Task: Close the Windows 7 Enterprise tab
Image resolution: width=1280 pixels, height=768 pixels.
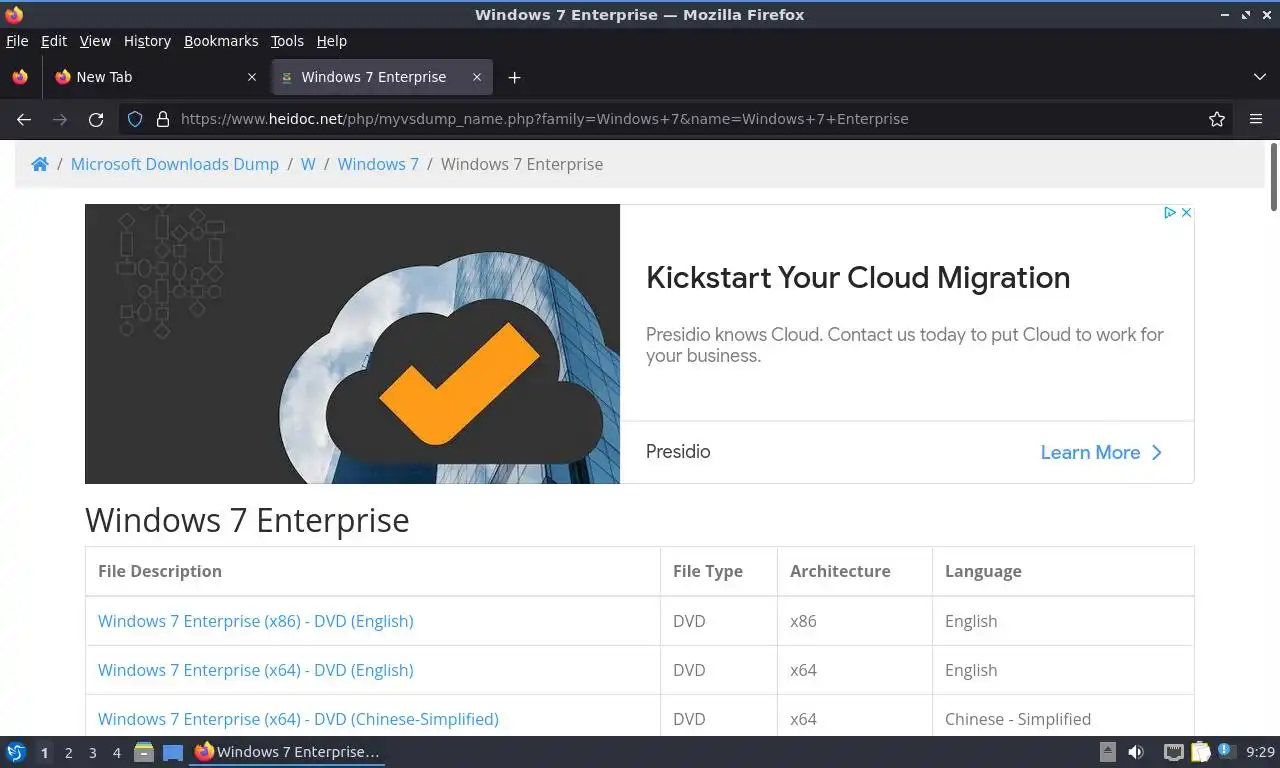Action: (477, 77)
